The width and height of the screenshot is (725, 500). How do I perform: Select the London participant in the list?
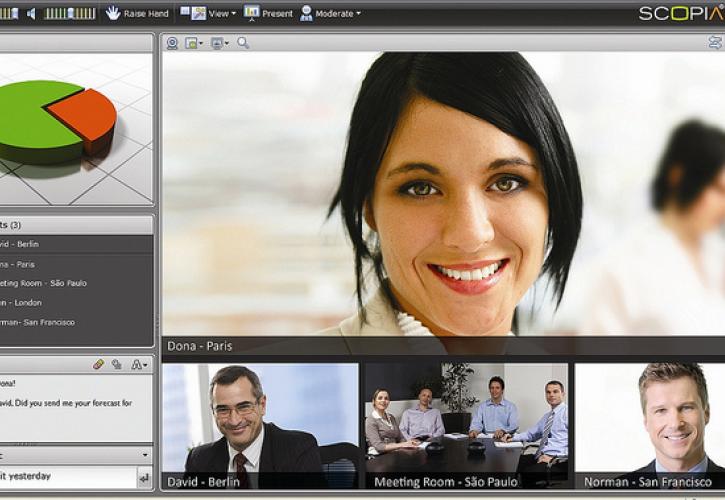click(76, 302)
